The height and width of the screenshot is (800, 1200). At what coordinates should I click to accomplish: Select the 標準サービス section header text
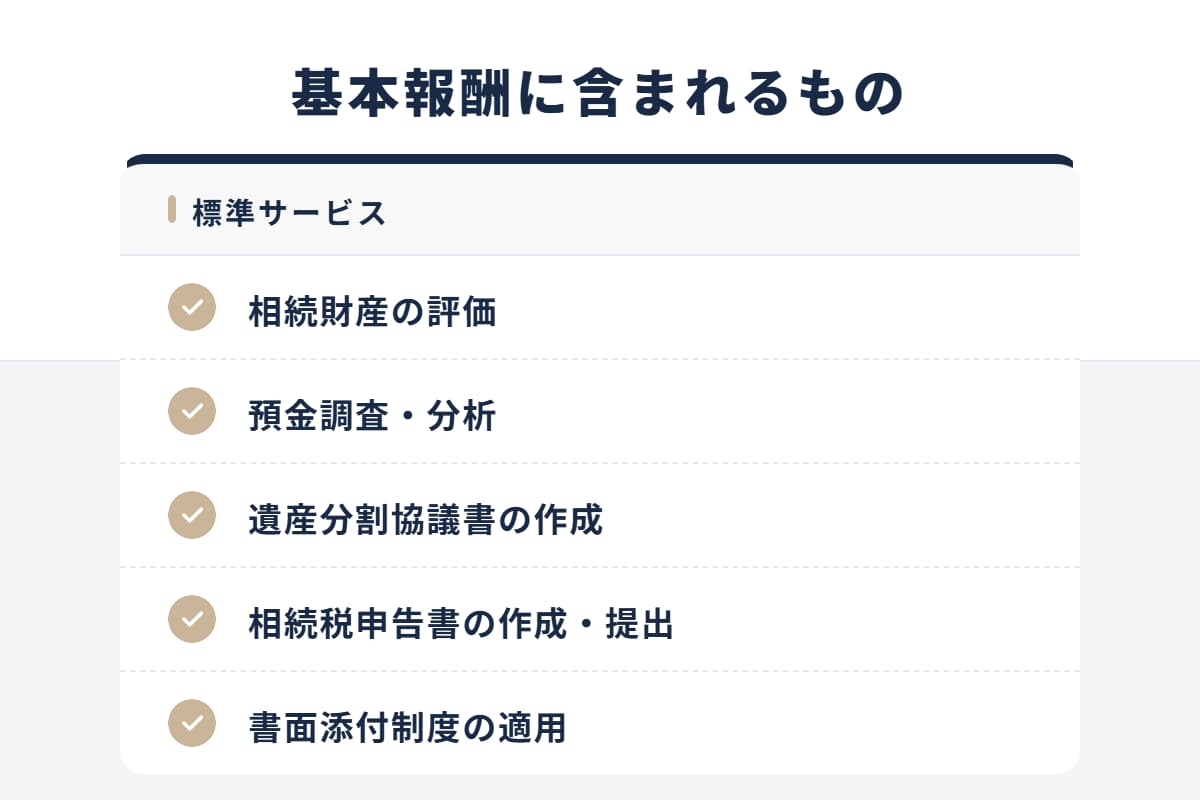[290, 213]
